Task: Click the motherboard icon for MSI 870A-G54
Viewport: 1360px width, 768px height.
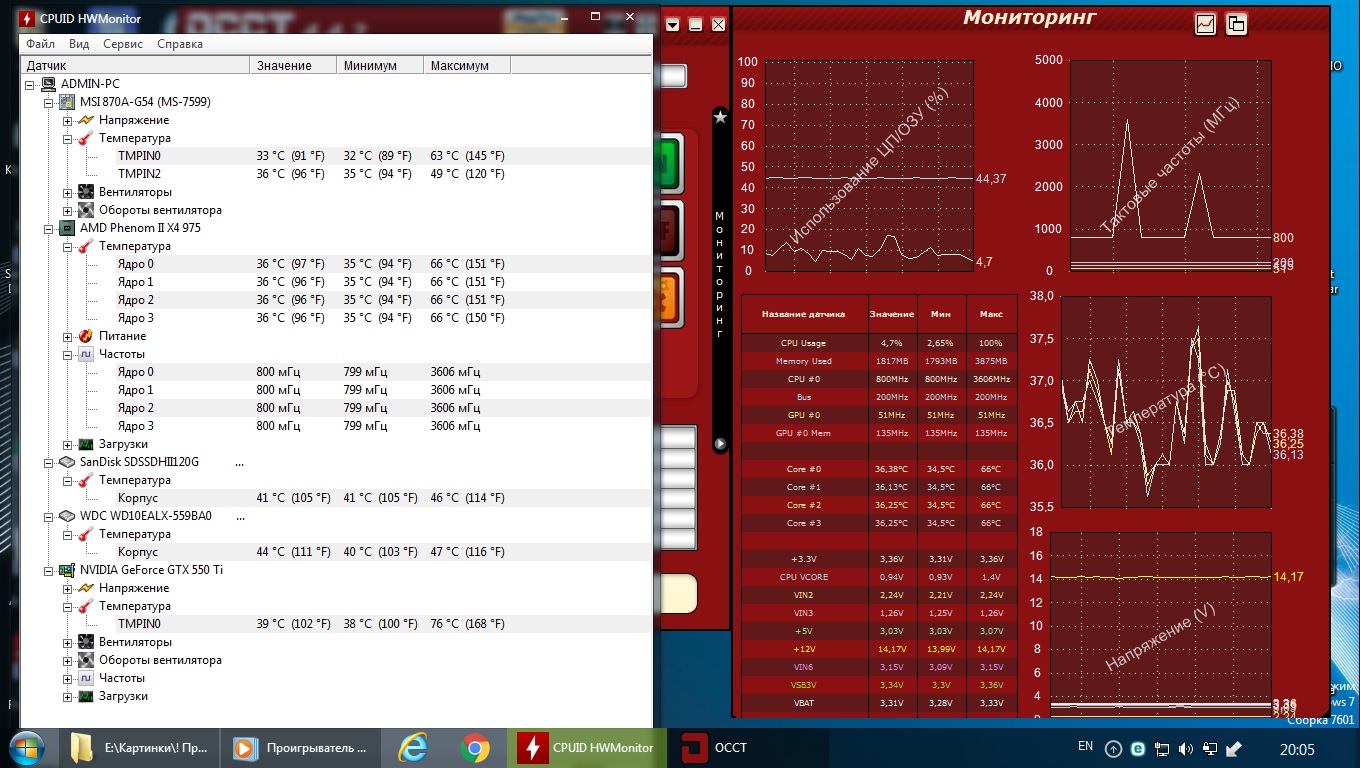Action: [67, 102]
